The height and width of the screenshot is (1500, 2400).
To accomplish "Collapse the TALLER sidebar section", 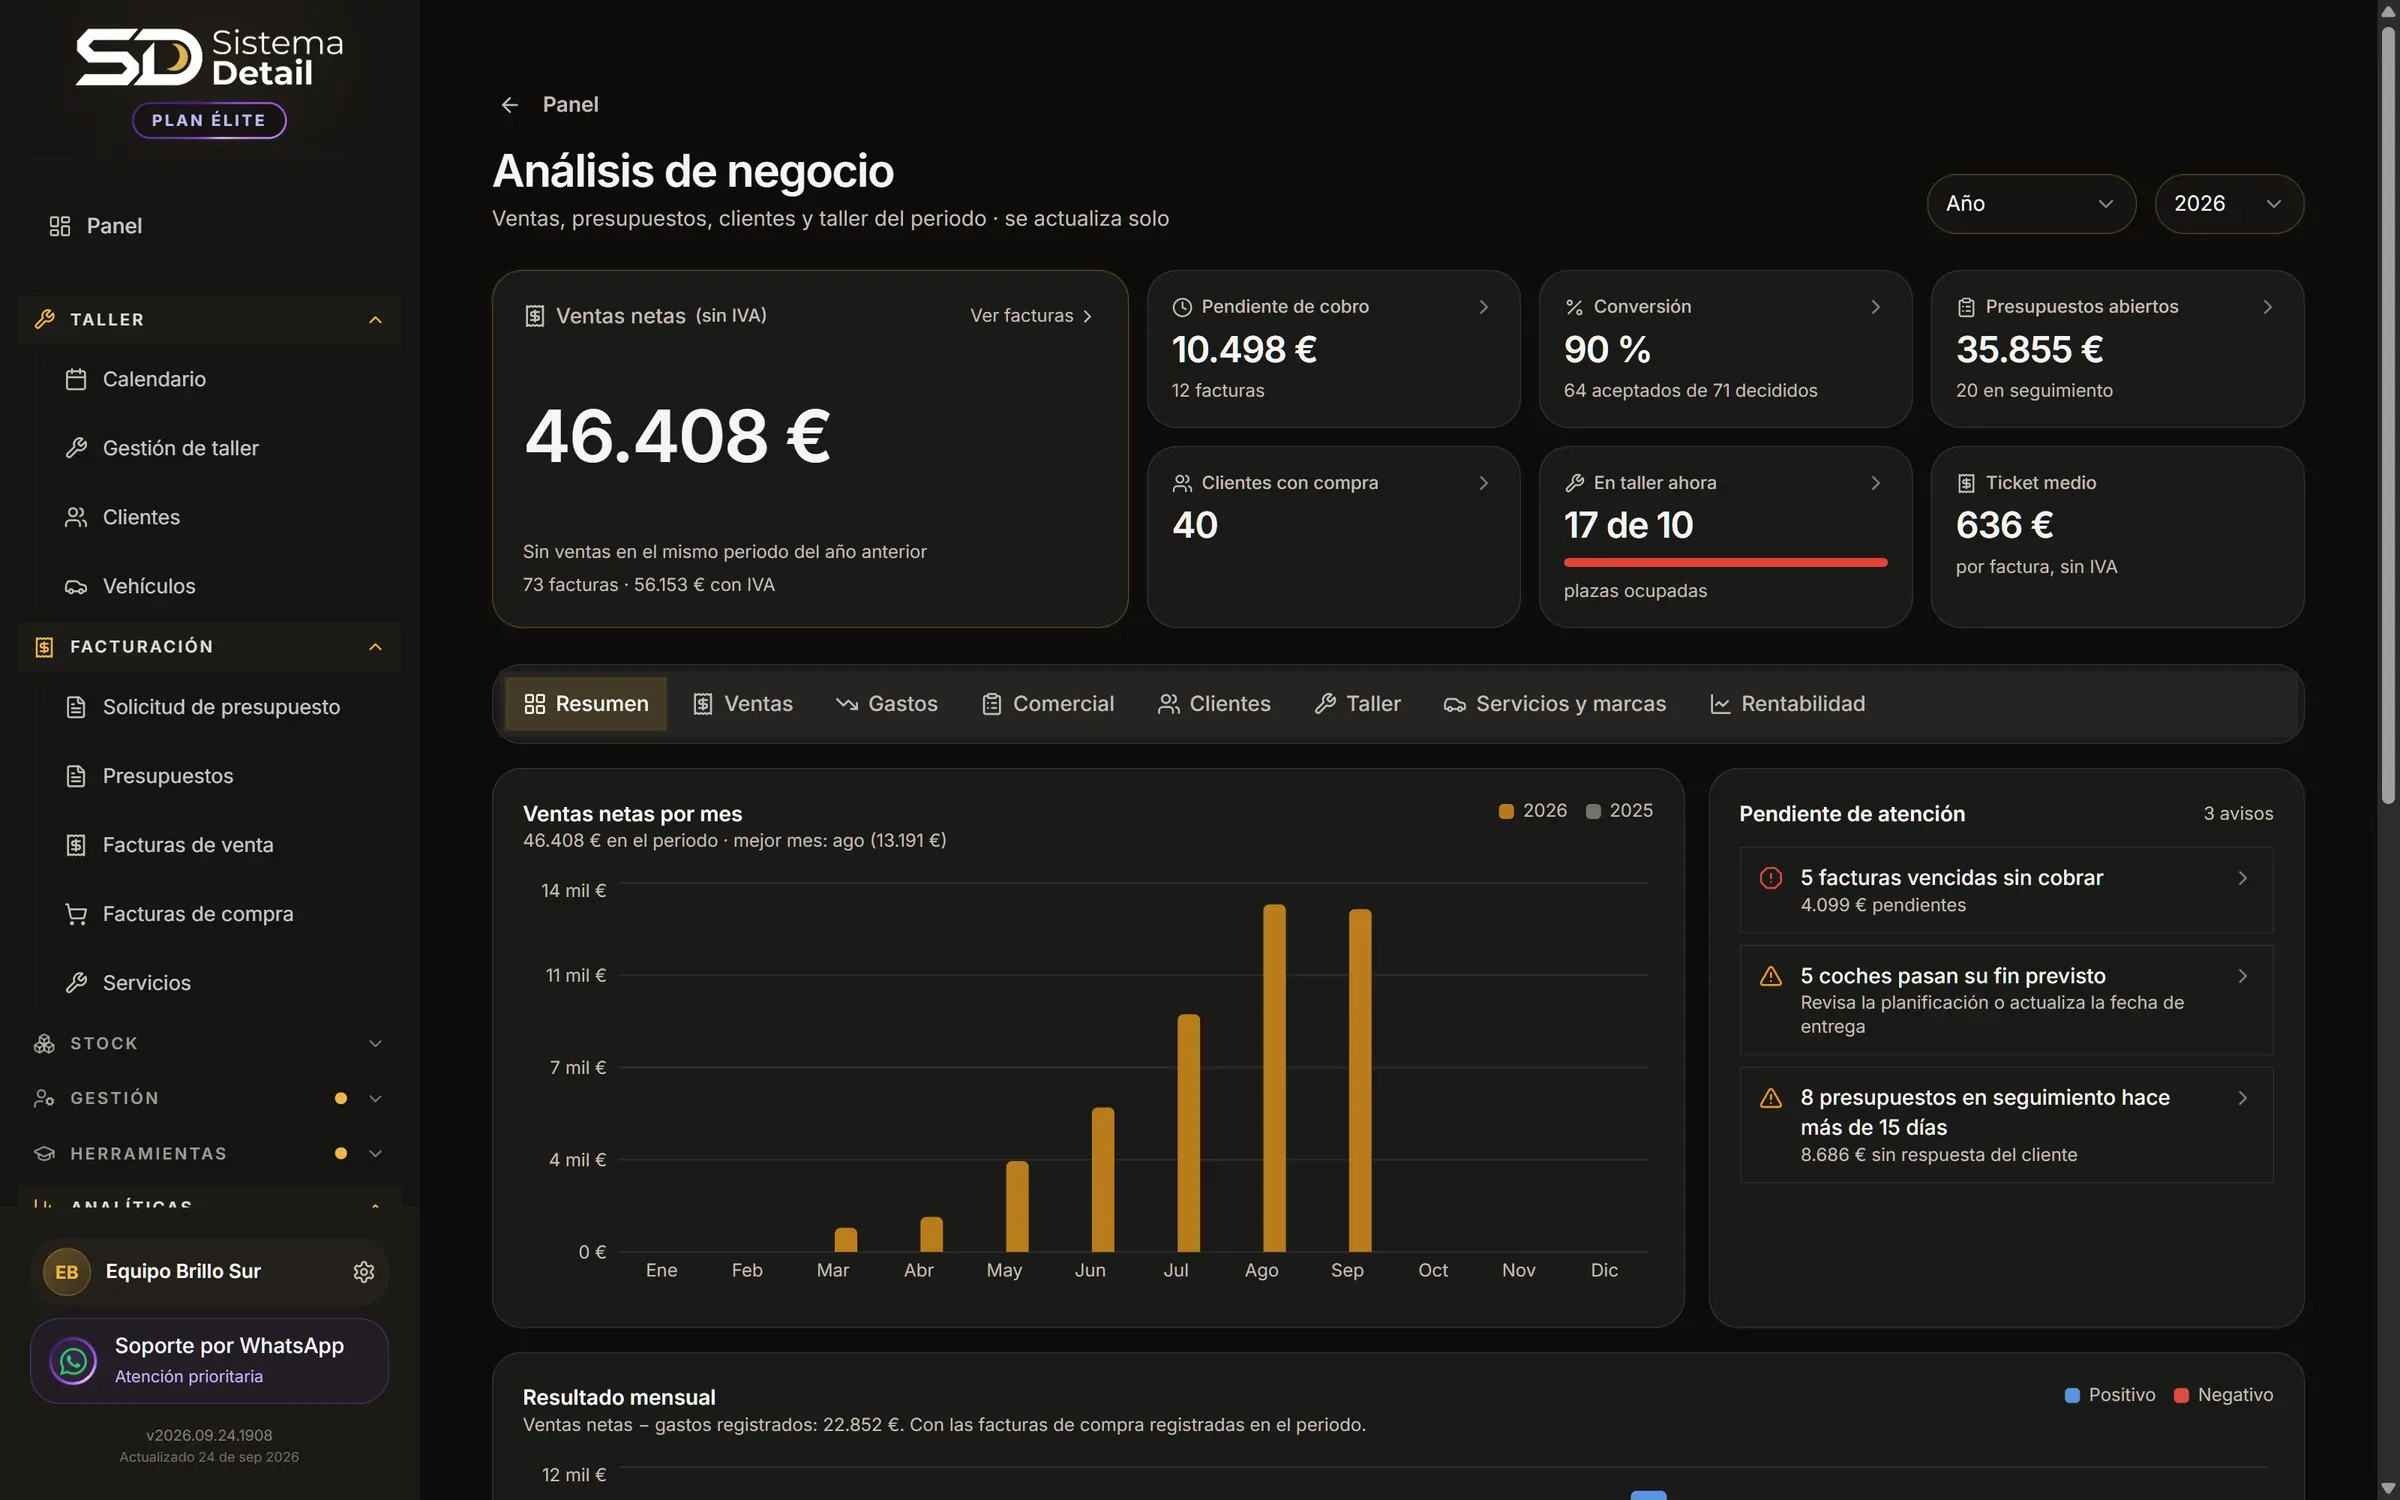I will pos(210,320).
